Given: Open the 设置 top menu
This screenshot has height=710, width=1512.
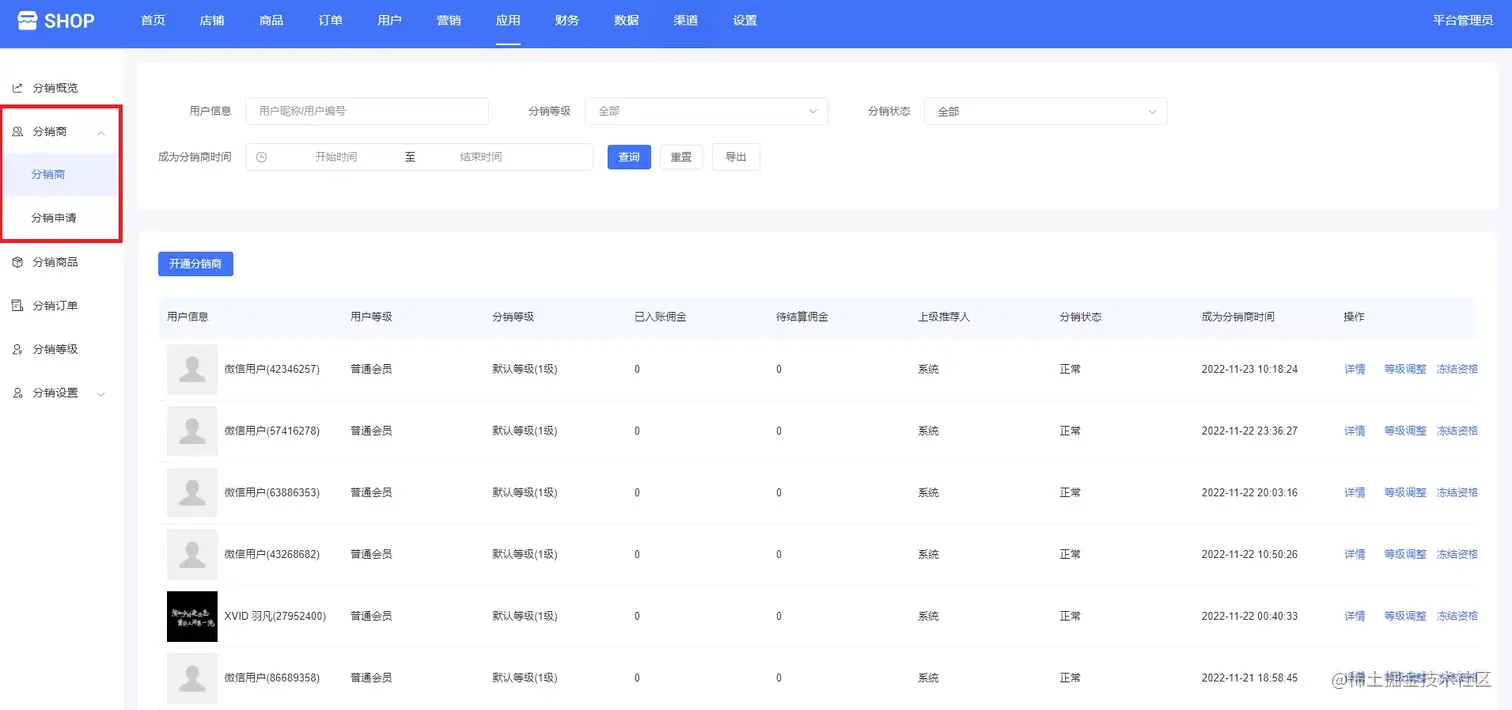Looking at the screenshot, I should [x=745, y=20].
